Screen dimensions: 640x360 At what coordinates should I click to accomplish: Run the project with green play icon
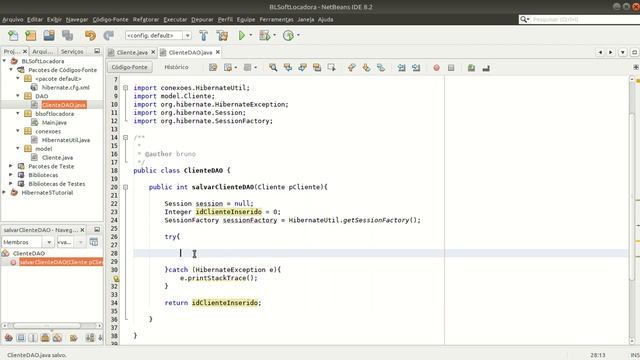point(242,36)
